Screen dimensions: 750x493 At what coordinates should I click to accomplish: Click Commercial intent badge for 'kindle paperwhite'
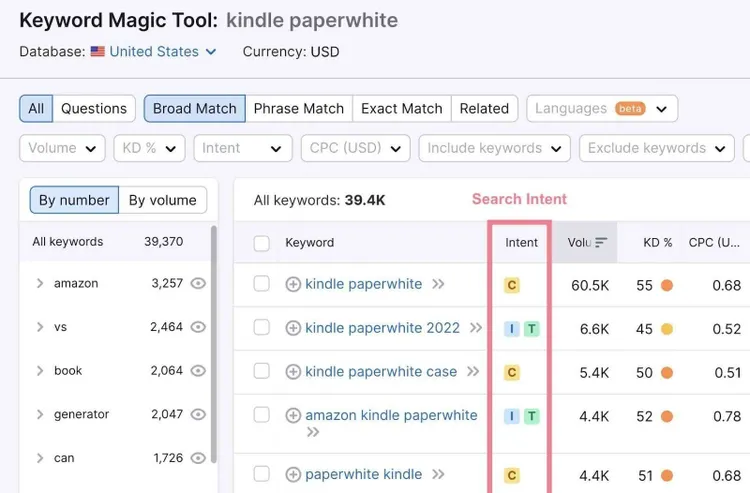[512, 285]
